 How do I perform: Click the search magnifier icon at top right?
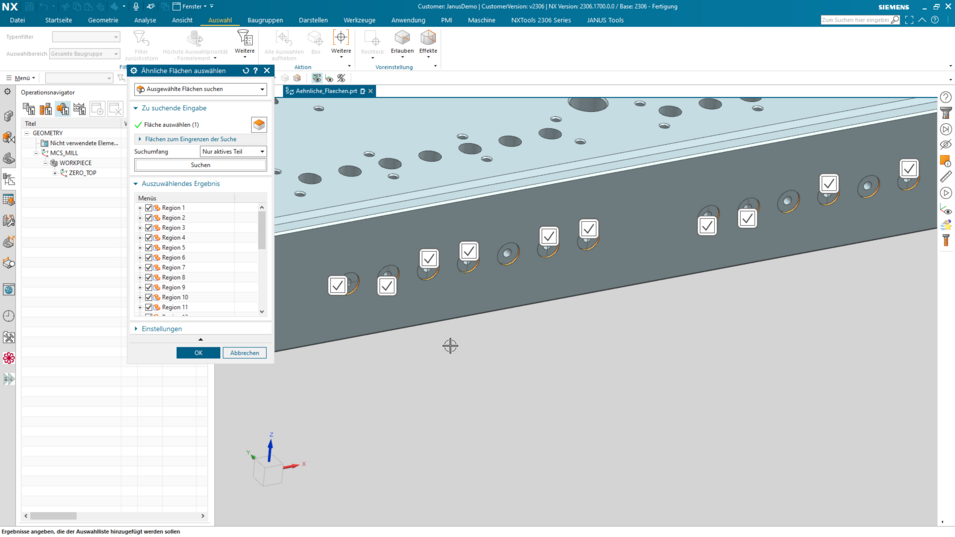tap(895, 20)
